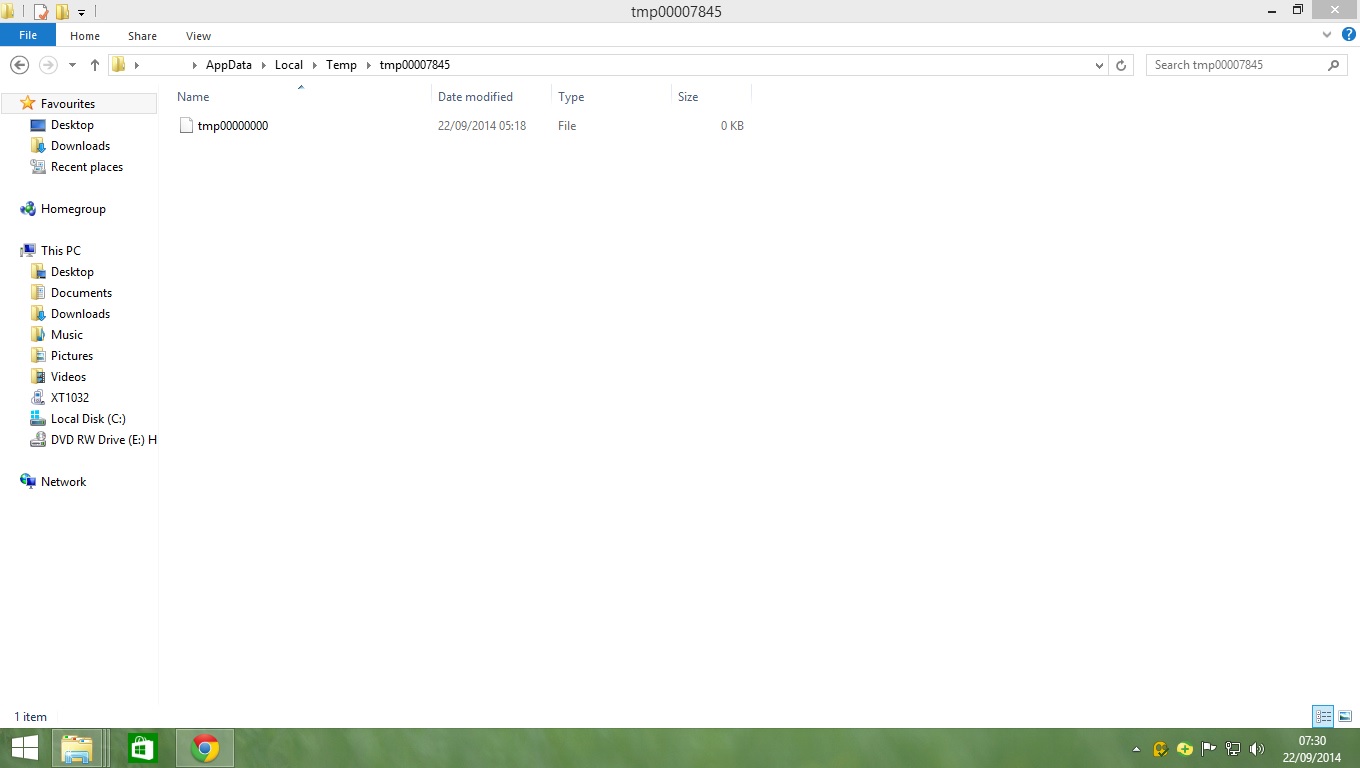Click the Action Center flag tray icon
This screenshot has height=768, width=1360.
(1209, 748)
